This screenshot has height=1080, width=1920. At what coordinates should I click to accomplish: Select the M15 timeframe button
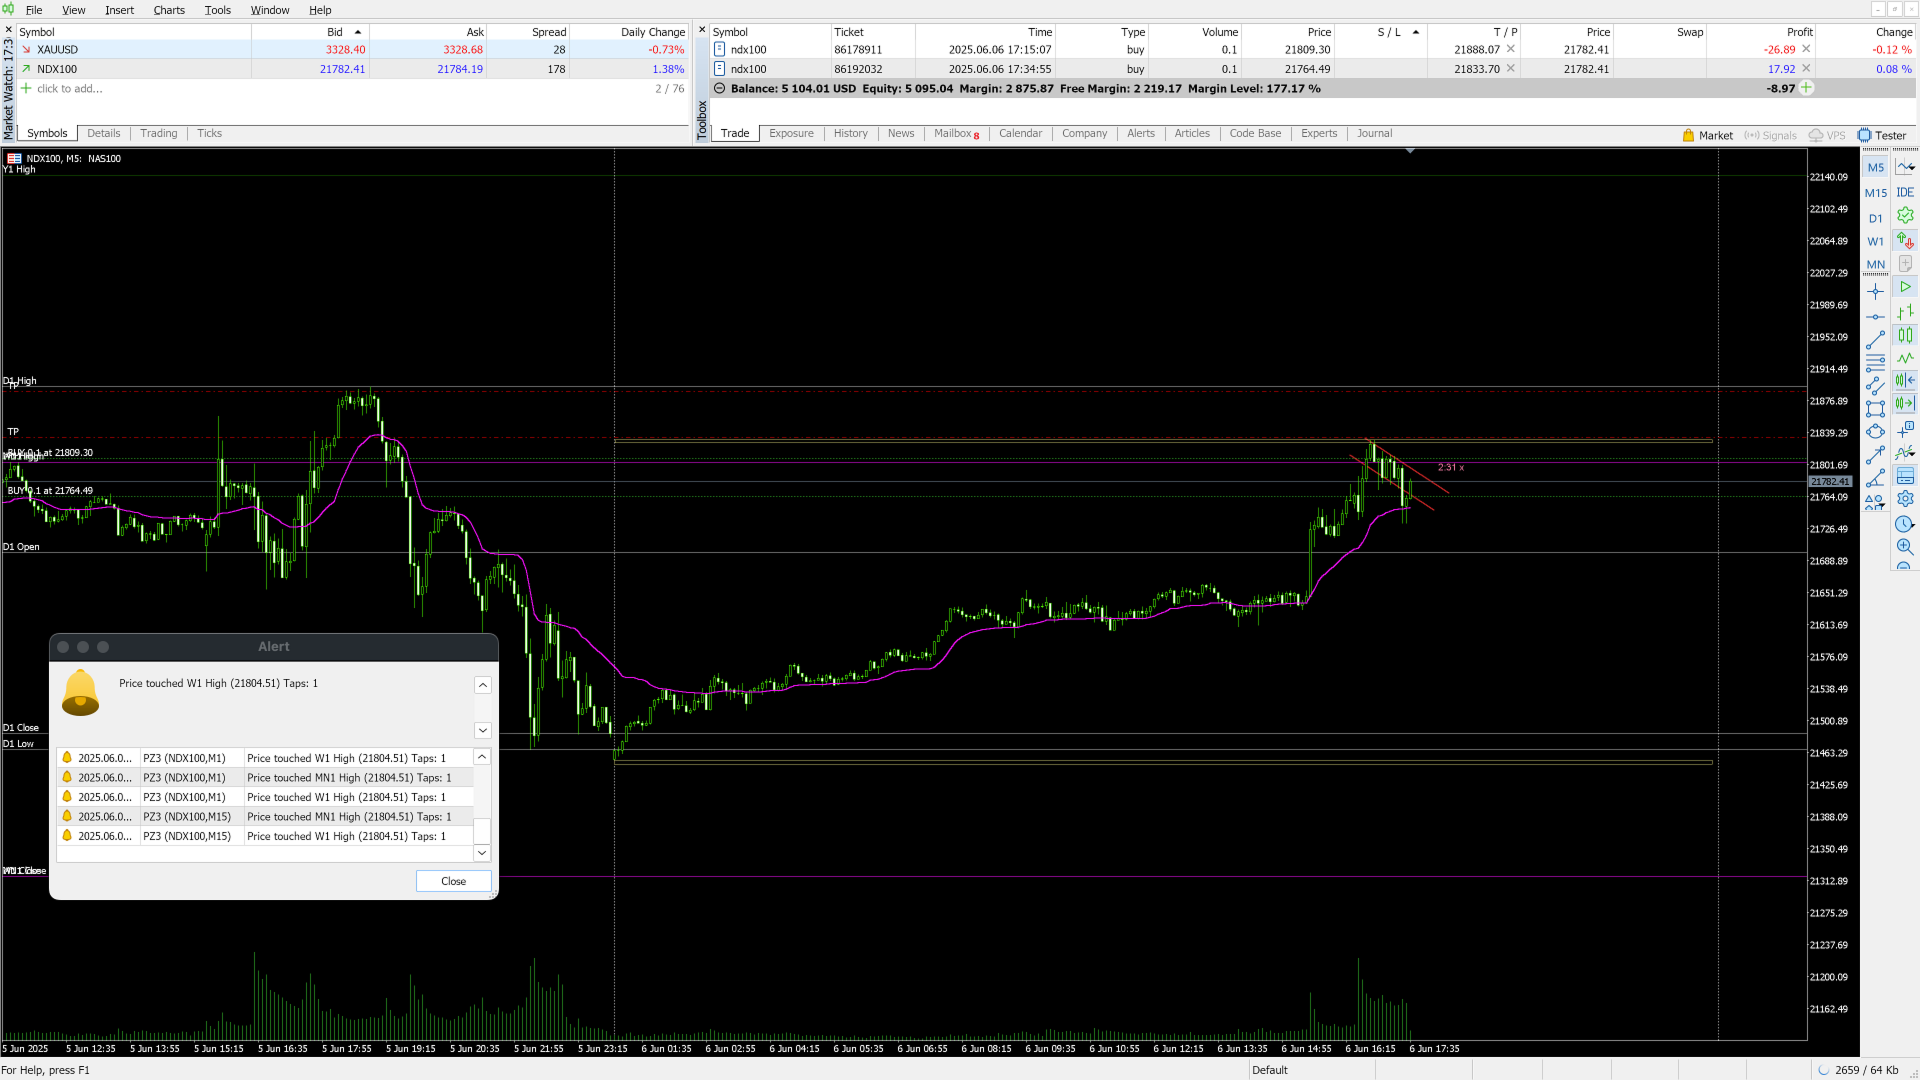1875,193
